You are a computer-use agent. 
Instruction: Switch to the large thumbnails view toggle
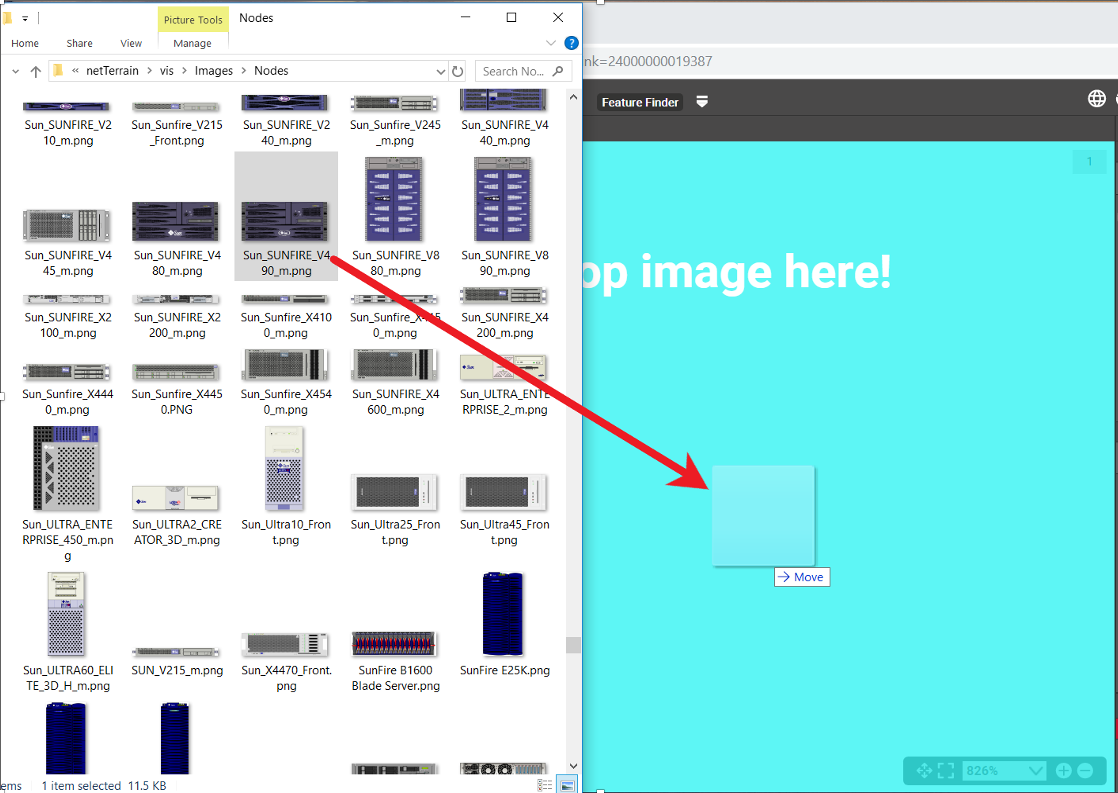point(566,785)
